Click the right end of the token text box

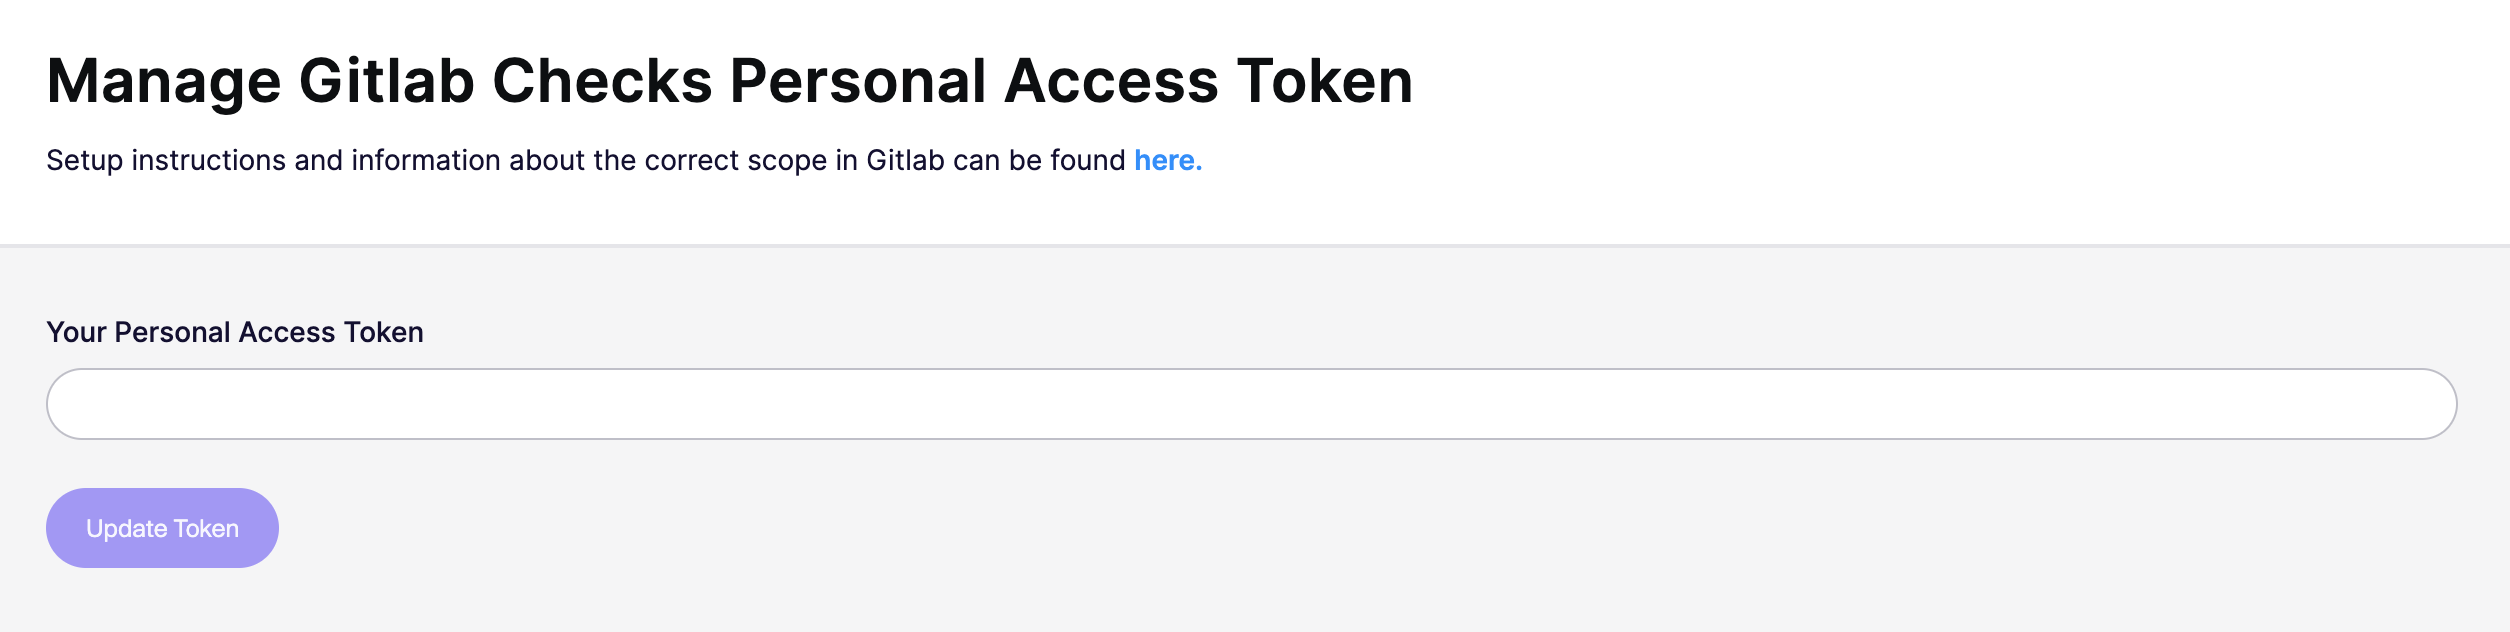pos(2420,404)
